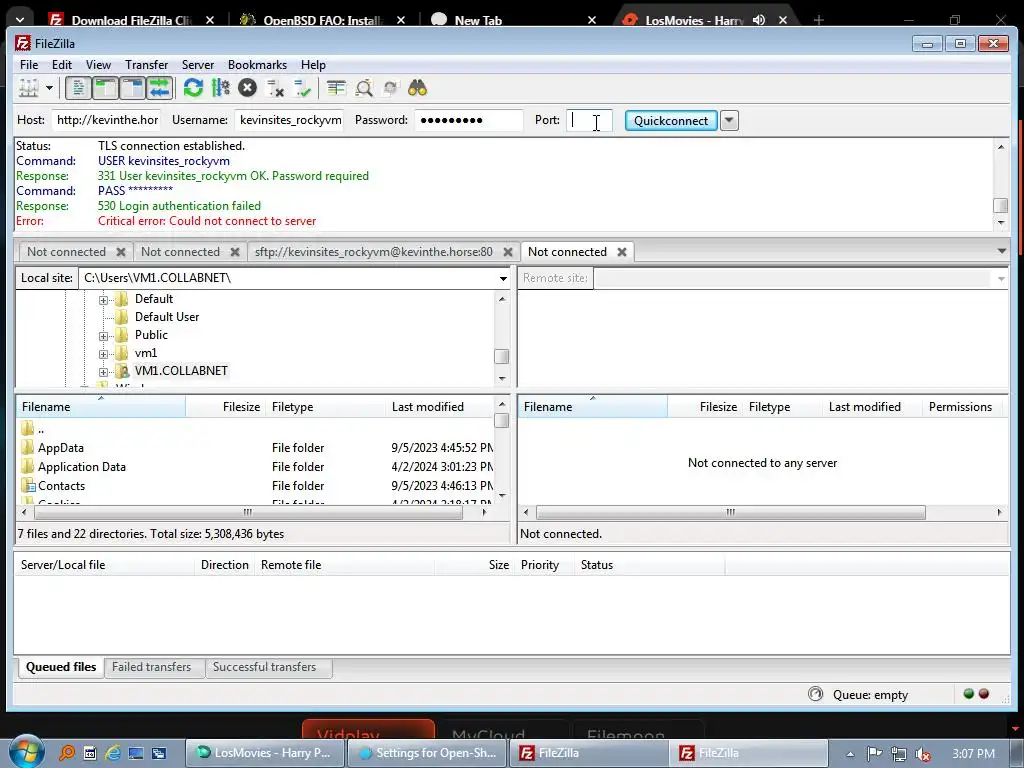Close the active Not connected tab
Image resolution: width=1024 pixels, height=768 pixels.
click(x=622, y=252)
